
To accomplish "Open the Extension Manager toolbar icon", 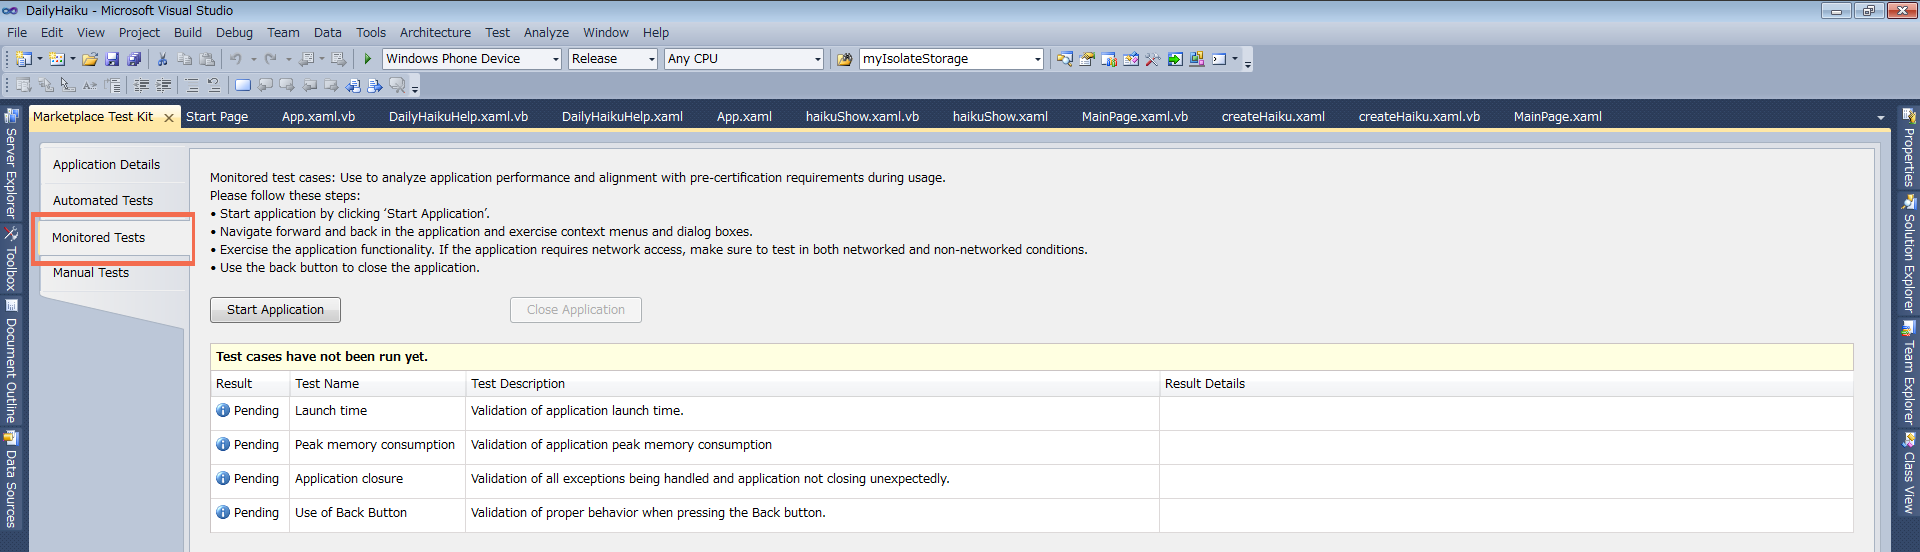I will pyautogui.click(x=1197, y=59).
